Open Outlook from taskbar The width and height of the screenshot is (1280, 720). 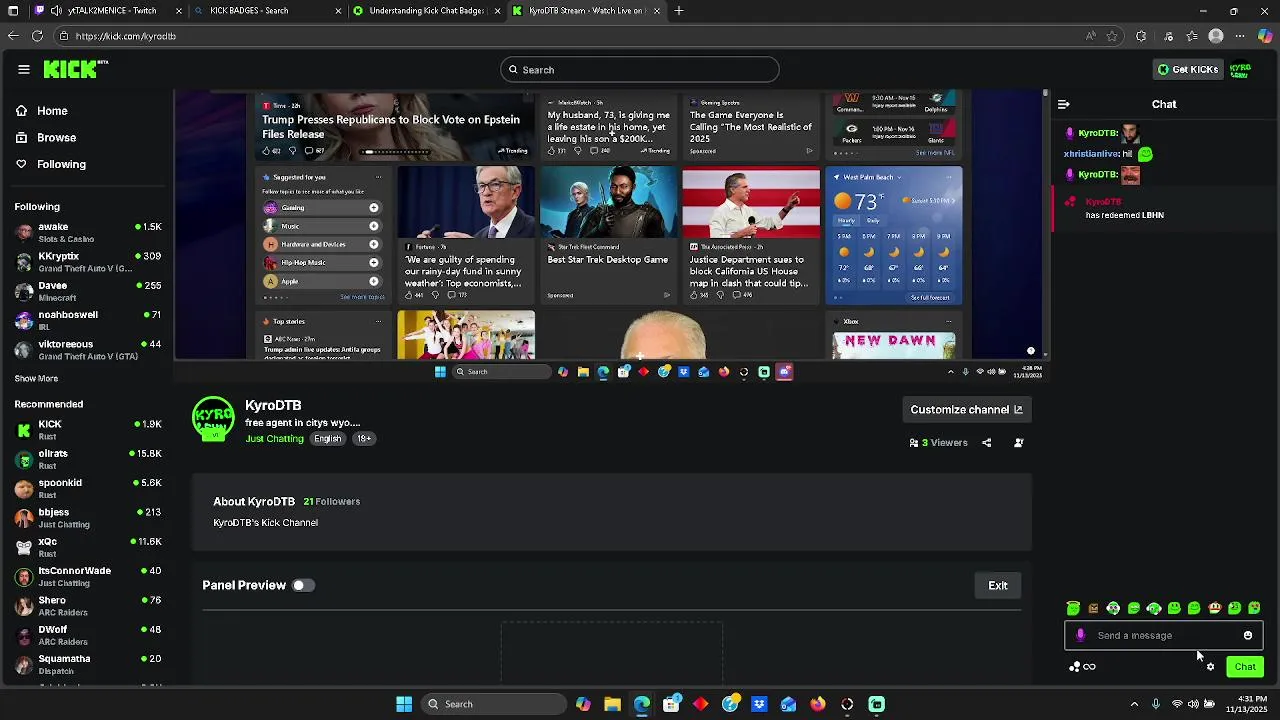788,704
